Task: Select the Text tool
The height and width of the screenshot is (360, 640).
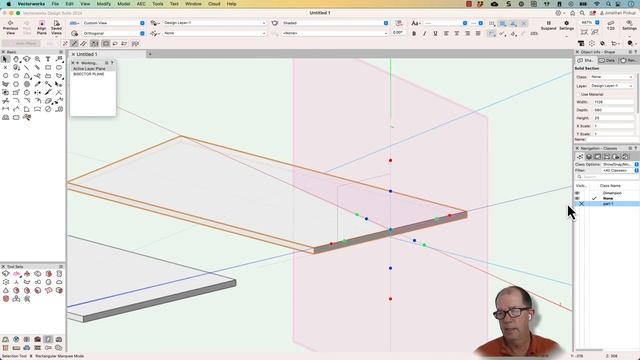Action: pyautogui.click(x=48, y=59)
